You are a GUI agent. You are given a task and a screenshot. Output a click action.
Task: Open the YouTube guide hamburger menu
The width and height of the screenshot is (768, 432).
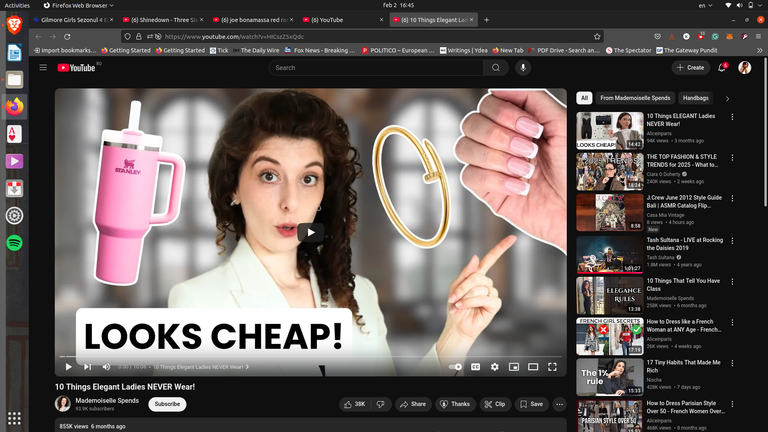tap(43, 68)
